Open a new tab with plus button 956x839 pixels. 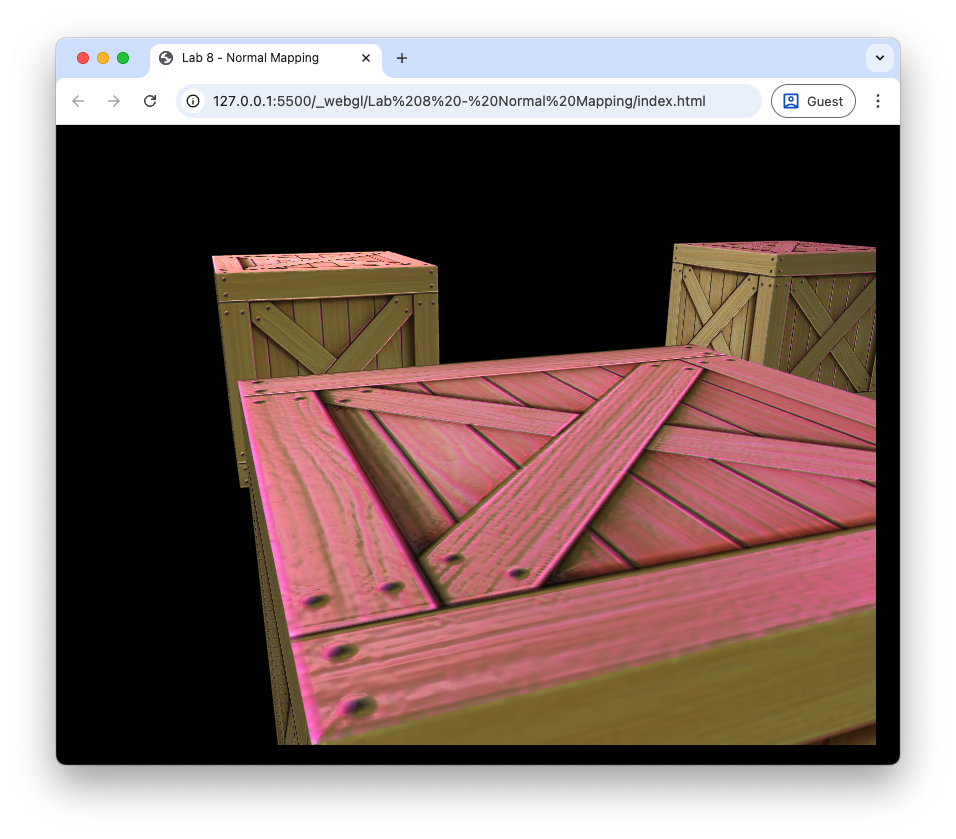click(402, 58)
